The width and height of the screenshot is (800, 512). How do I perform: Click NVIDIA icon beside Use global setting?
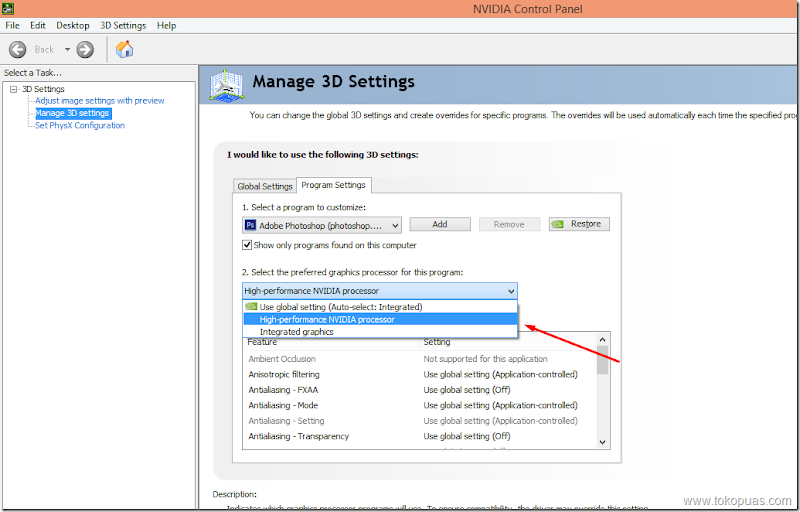(x=251, y=307)
